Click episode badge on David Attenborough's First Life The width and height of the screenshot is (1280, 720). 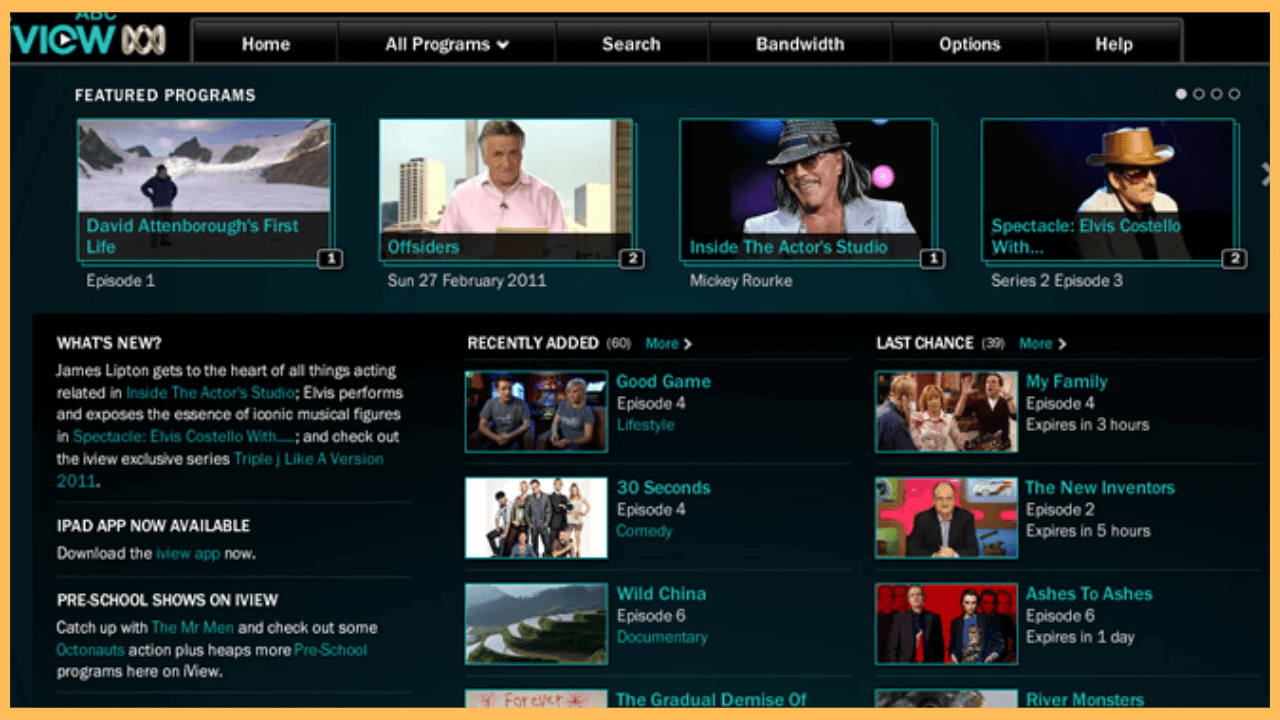pyautogui.click(x=330, y=259)
